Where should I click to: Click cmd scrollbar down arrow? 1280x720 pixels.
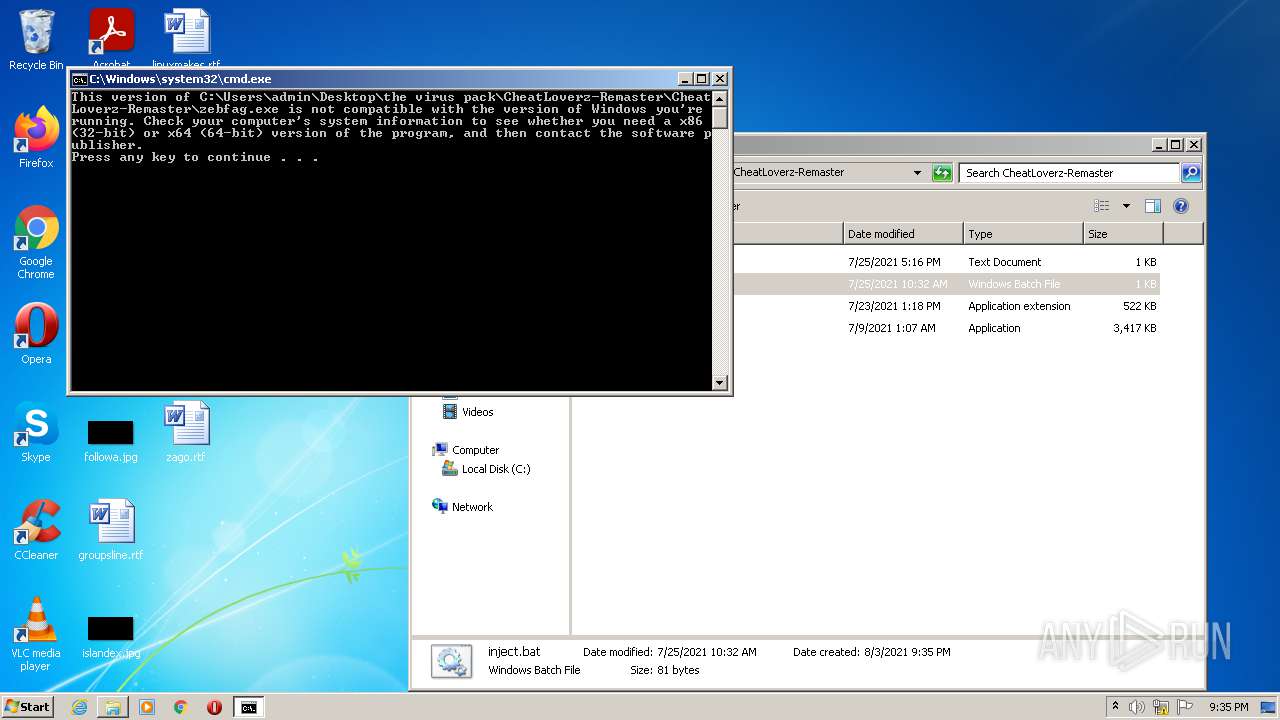click(719, 382)
